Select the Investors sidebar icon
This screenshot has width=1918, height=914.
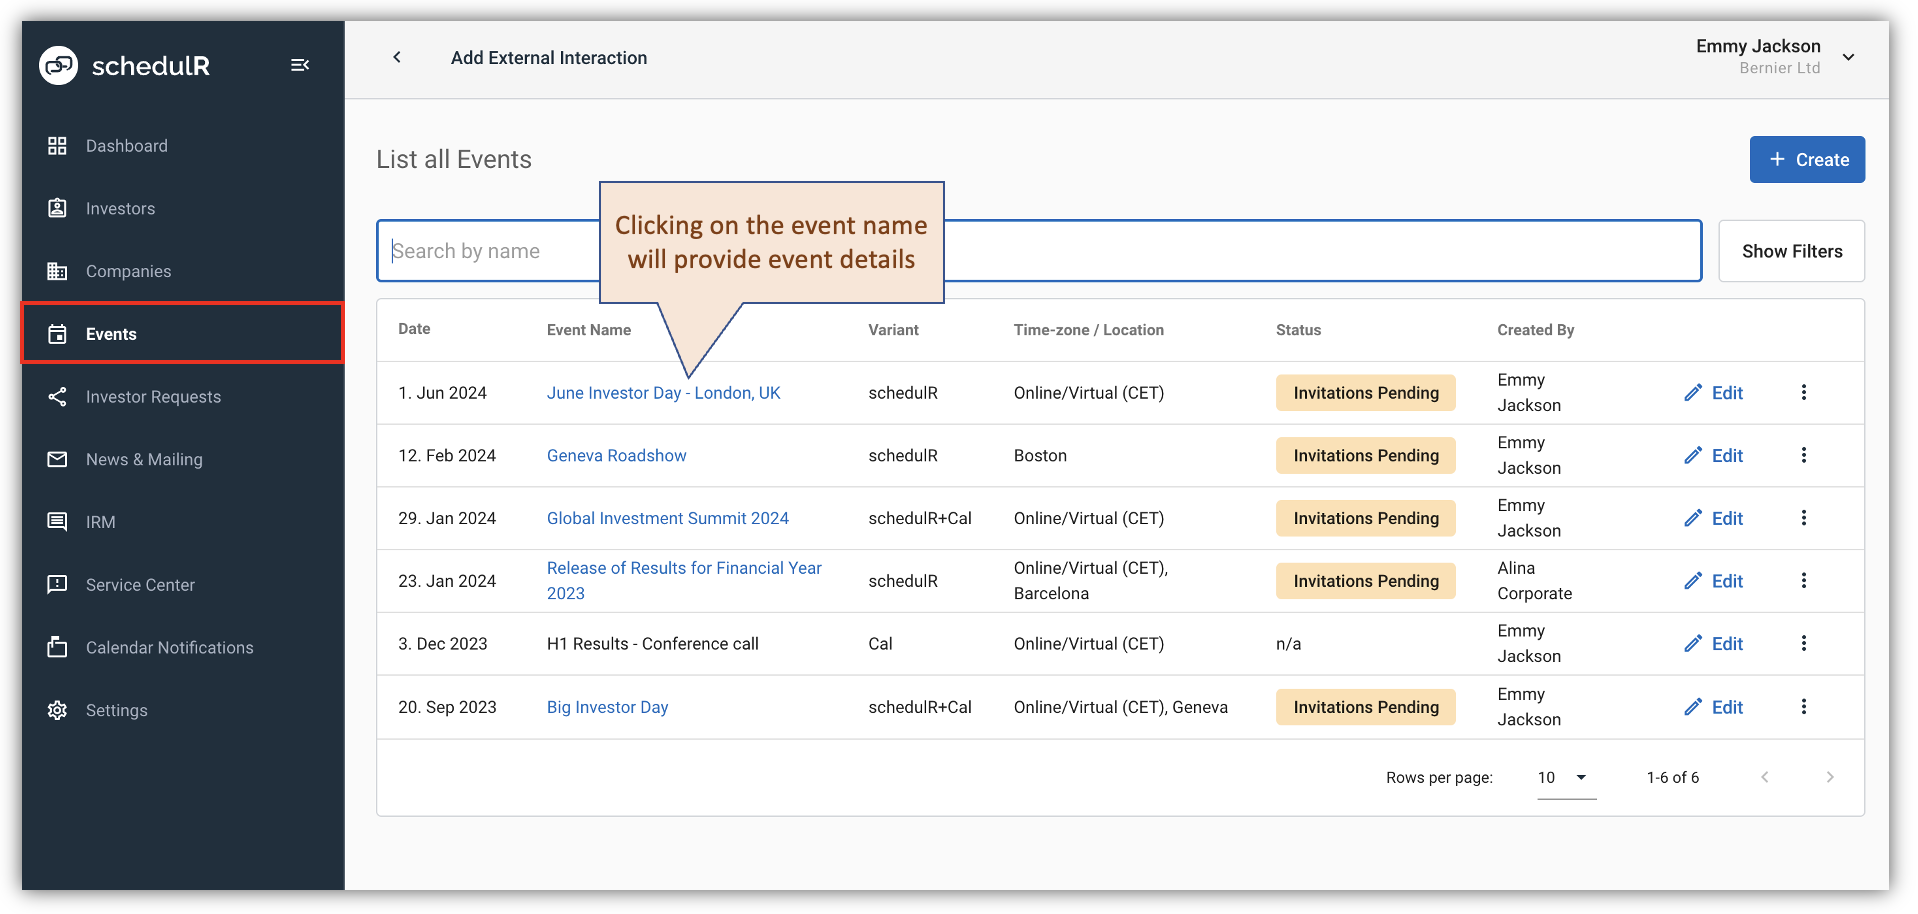[58, 208]
